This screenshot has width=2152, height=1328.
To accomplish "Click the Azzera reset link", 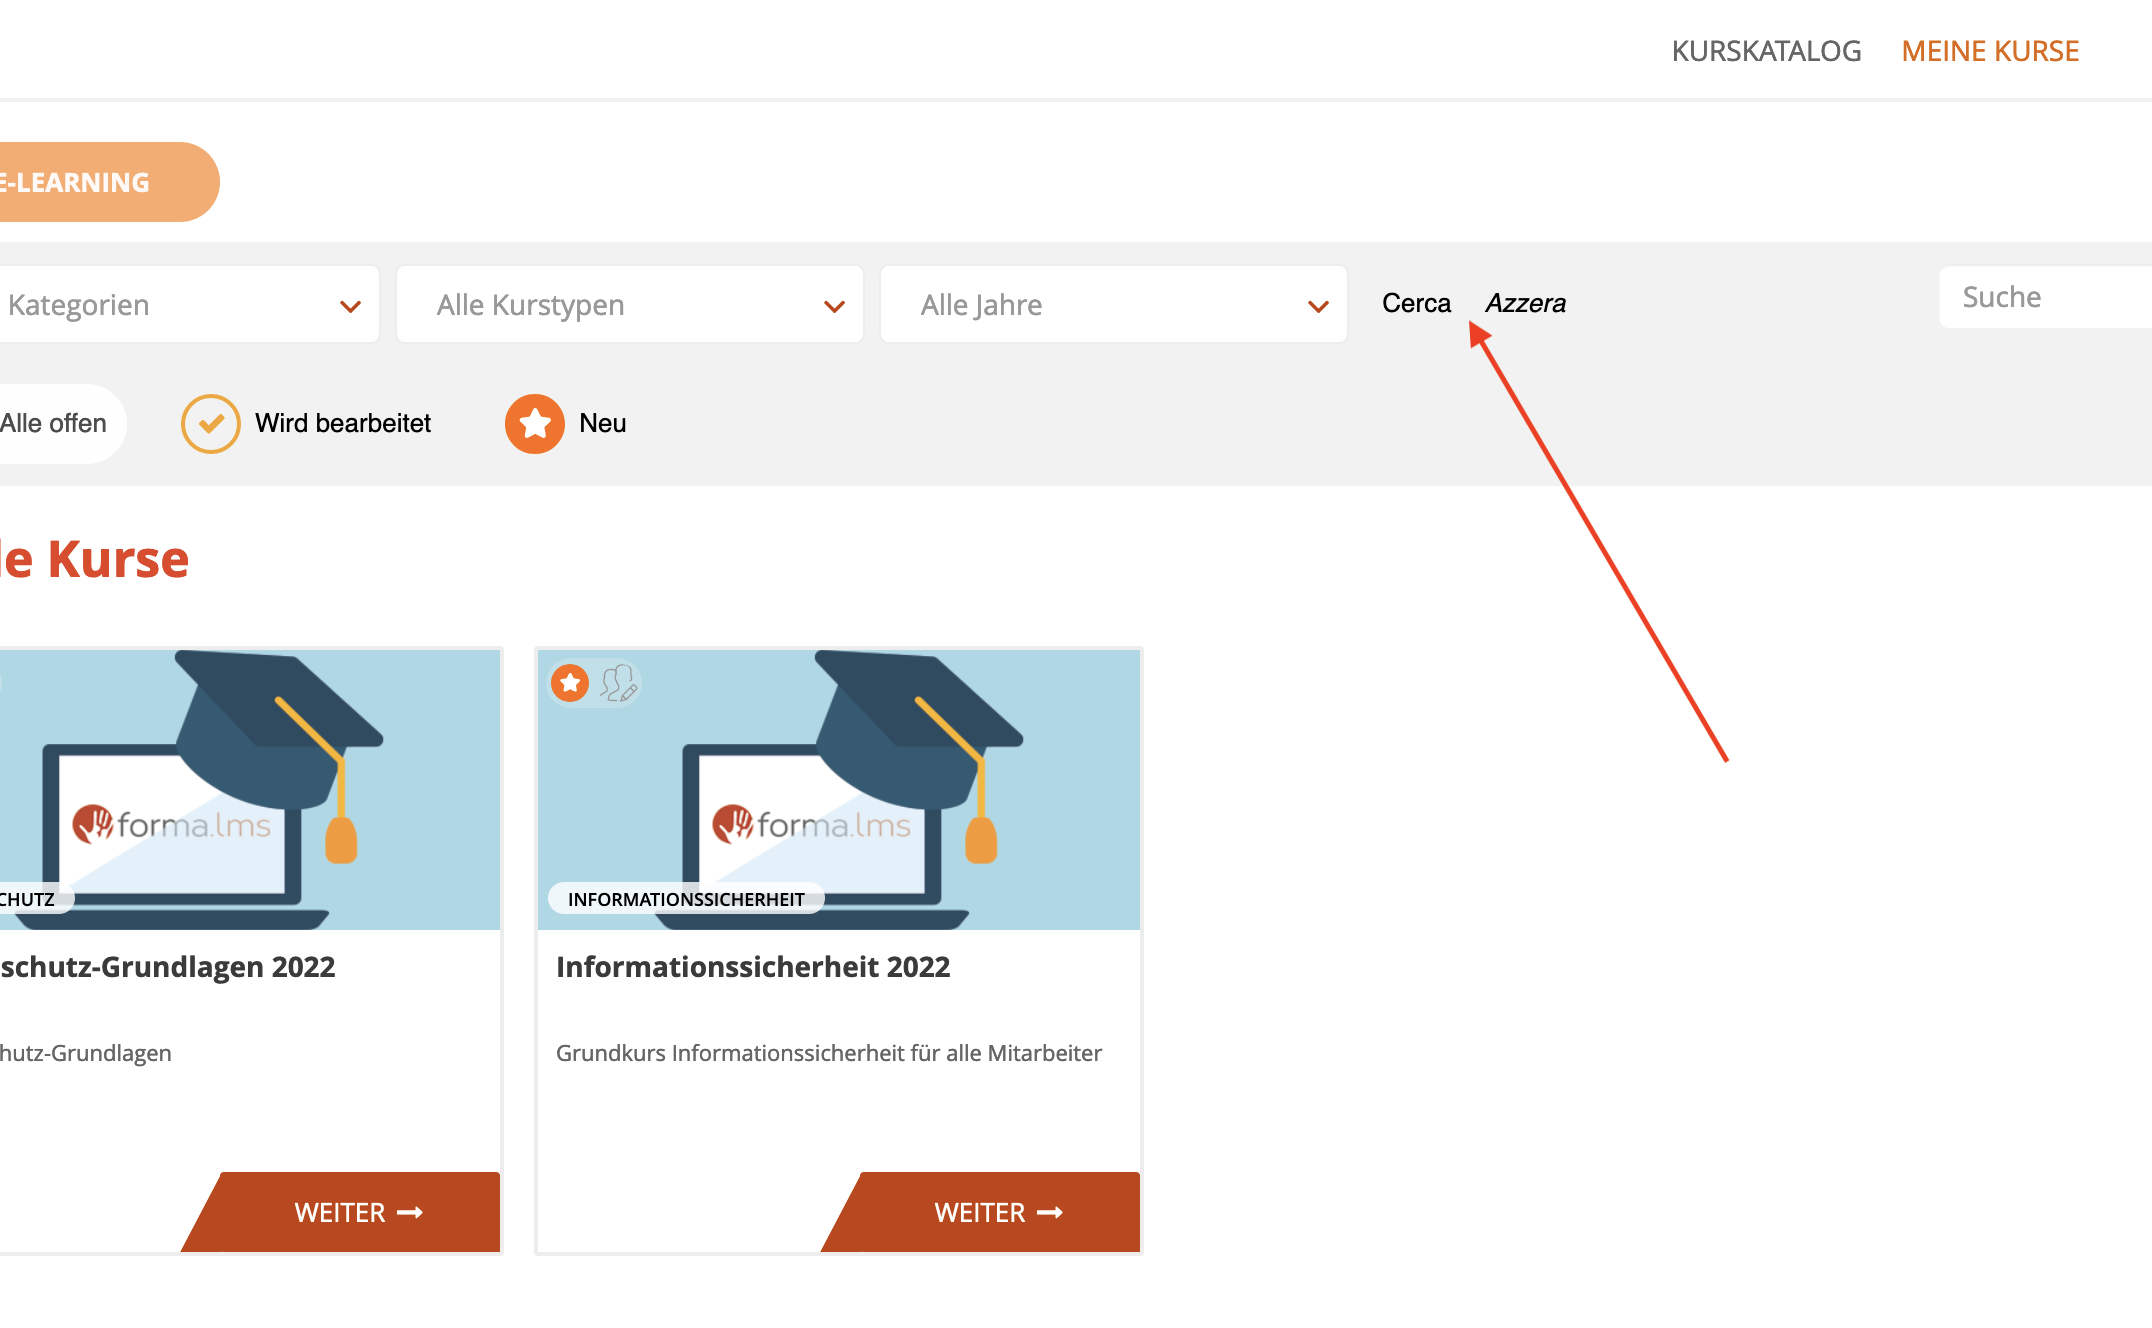I will 1525,303.
